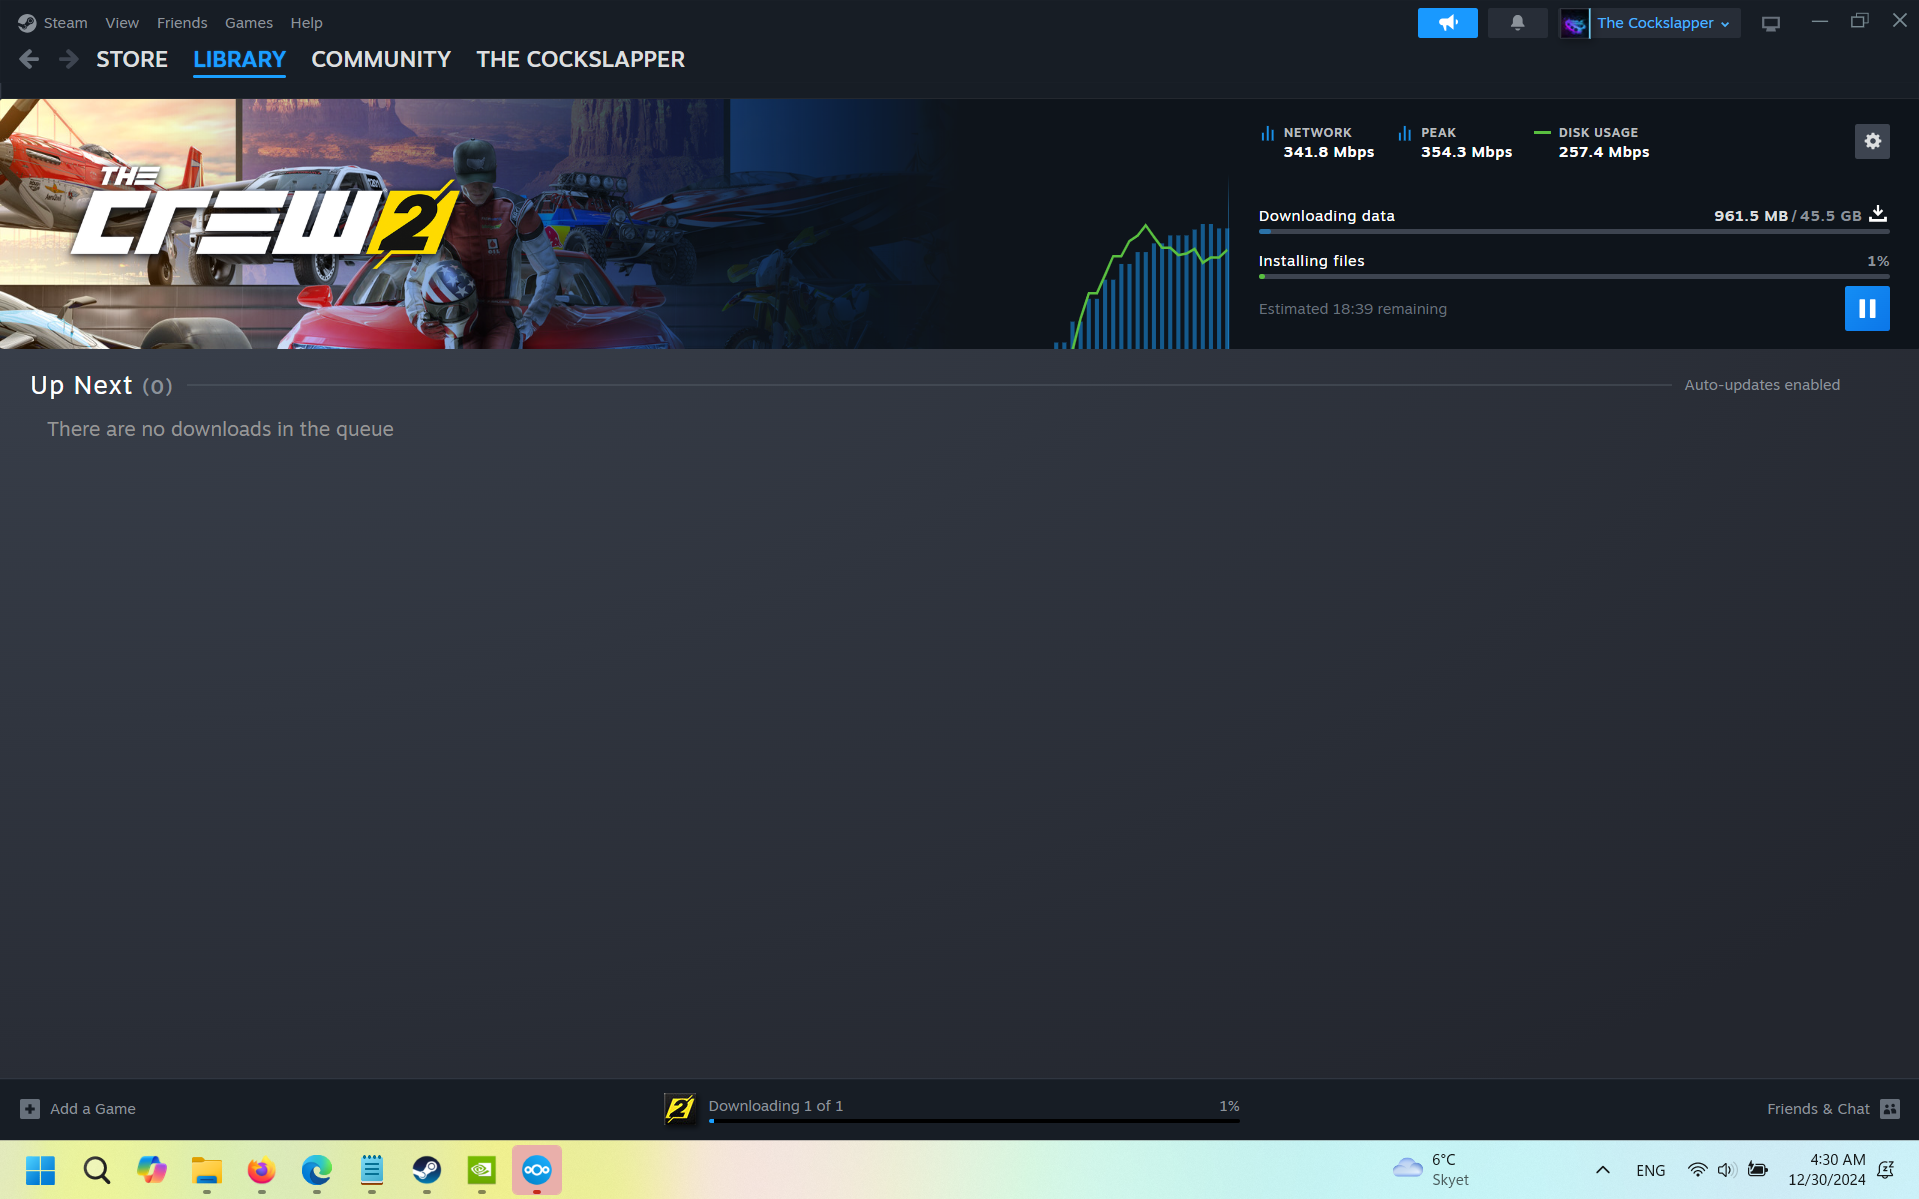Image resolution: width=1919 pixels, height=1199 pixels.
Task: Show hidden system tray icons
Action: (1602, 1170)
